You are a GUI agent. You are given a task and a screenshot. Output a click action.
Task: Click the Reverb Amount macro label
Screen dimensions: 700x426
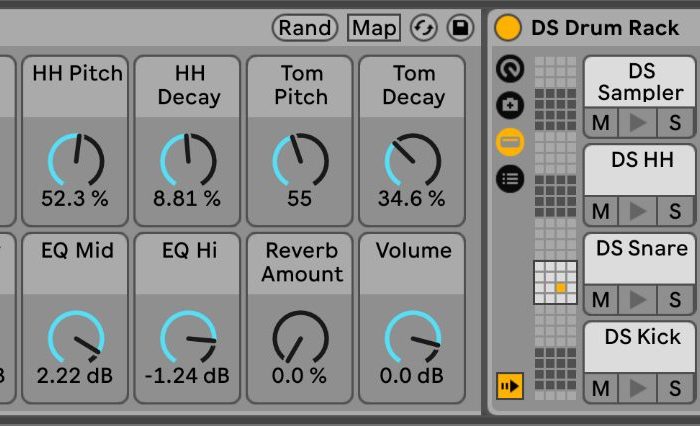pyautogui.click(x=302, y=262)
